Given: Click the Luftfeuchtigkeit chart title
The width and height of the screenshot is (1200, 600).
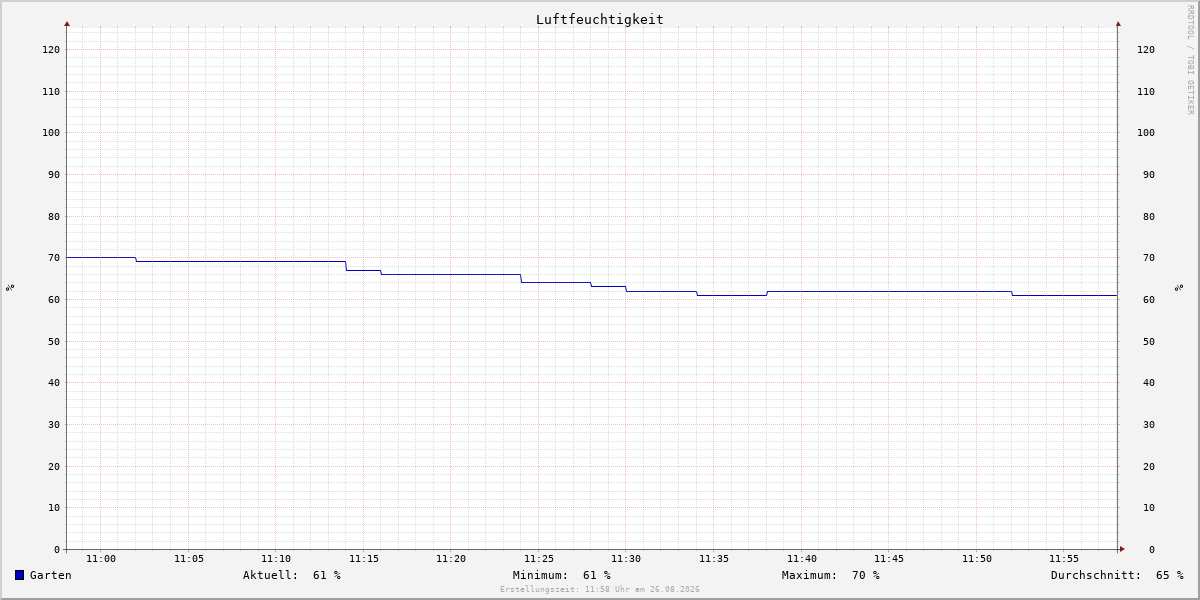Looking at the screenshot, I should coord(600,19).
